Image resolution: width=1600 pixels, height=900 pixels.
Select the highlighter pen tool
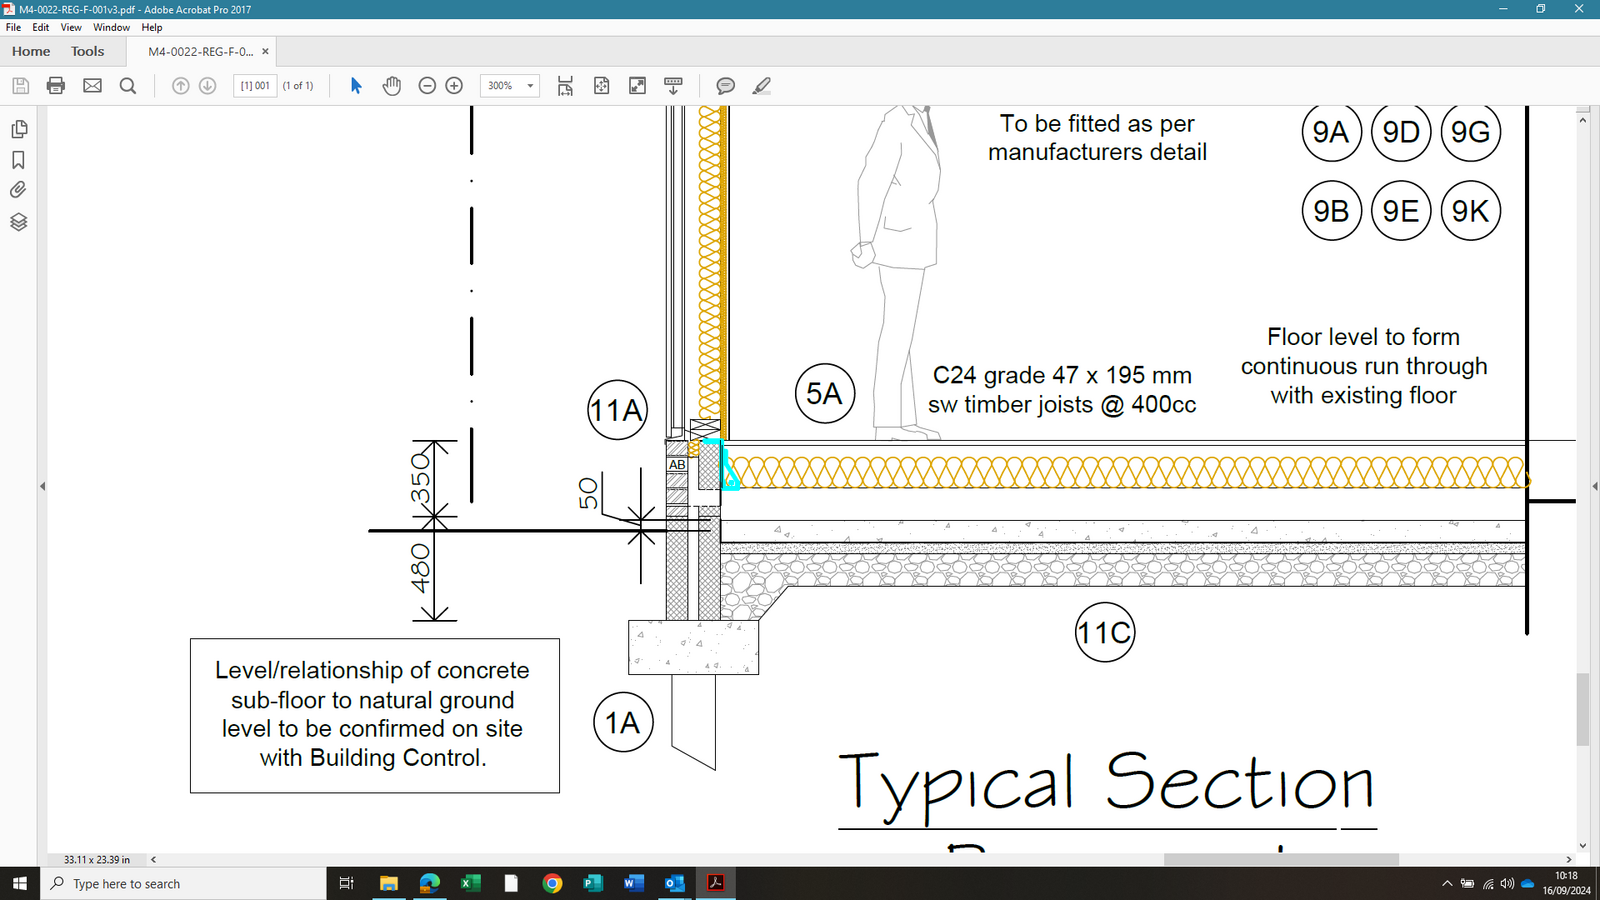pyautogui.click(x=762, y=86)
